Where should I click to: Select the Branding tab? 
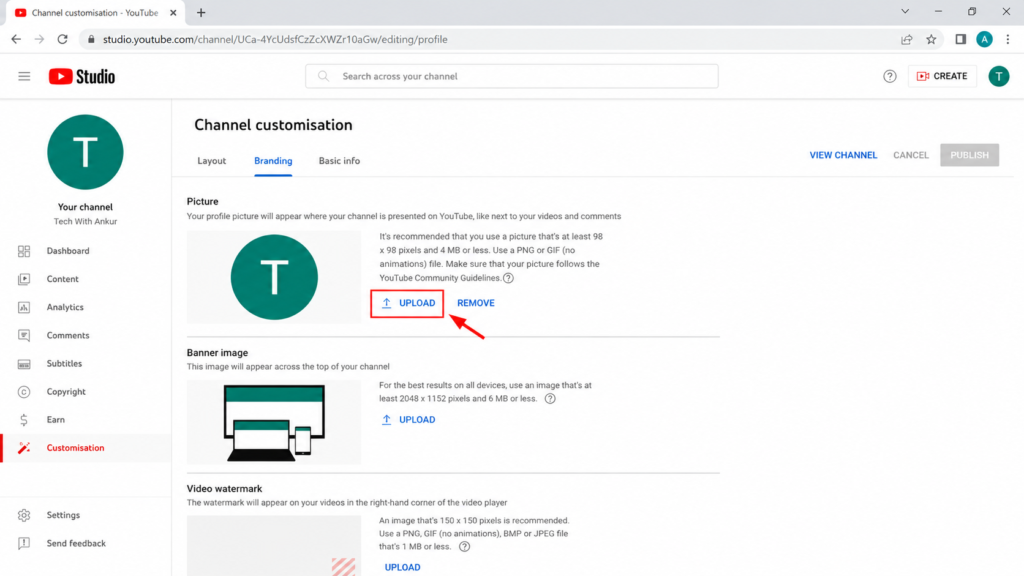pos(273,161)
